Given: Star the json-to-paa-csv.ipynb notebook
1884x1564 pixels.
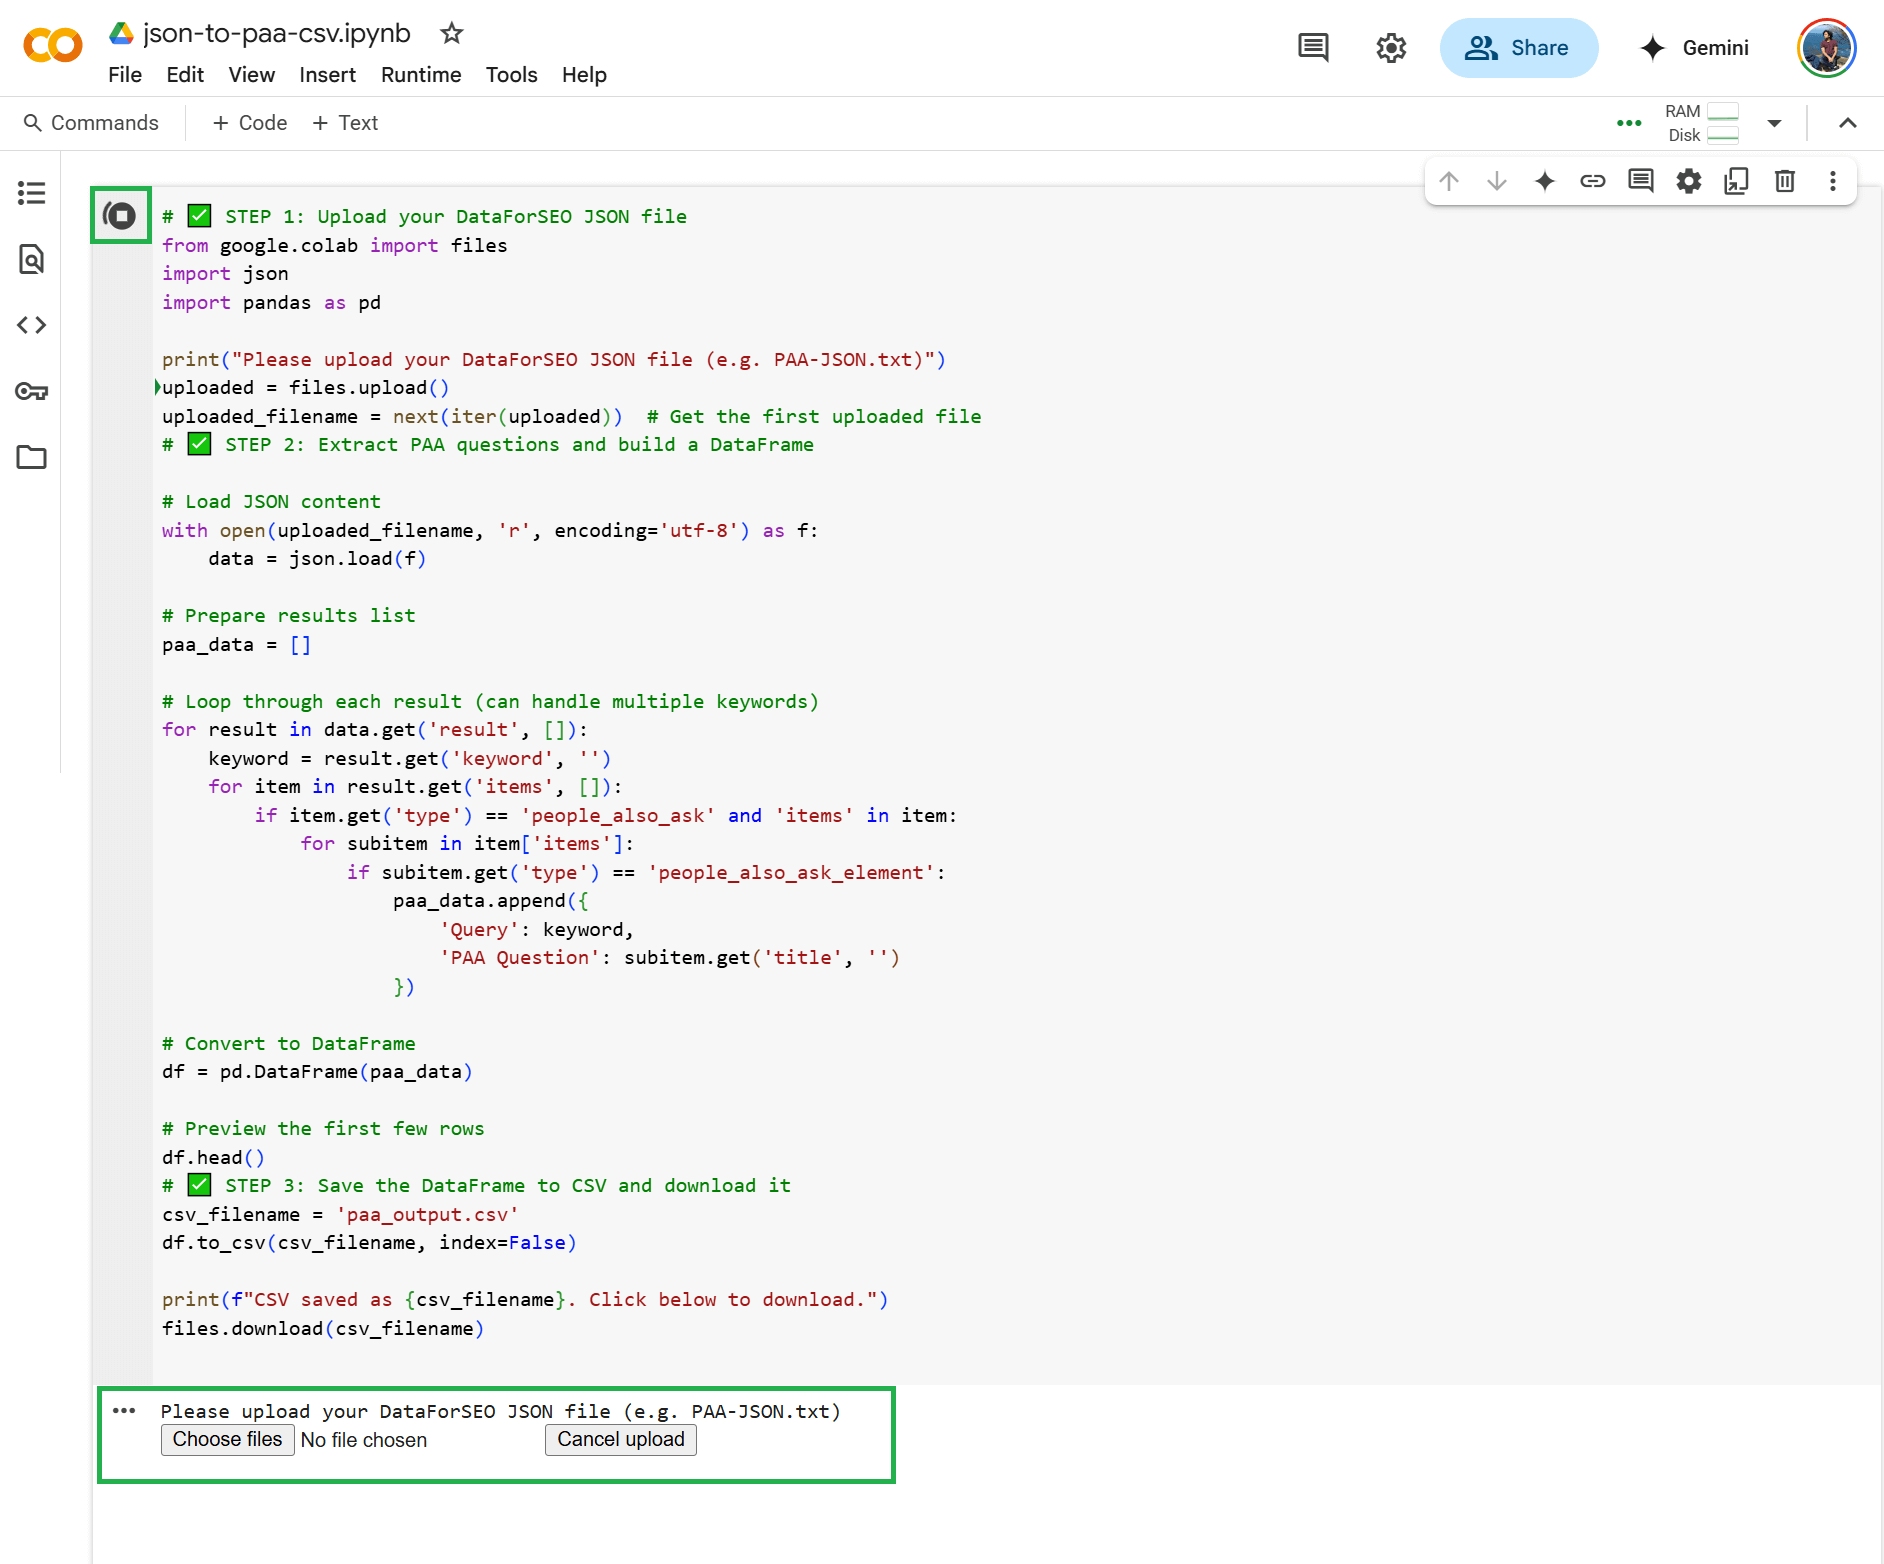Looking at the screenshot, I should (x=452, y=33).
